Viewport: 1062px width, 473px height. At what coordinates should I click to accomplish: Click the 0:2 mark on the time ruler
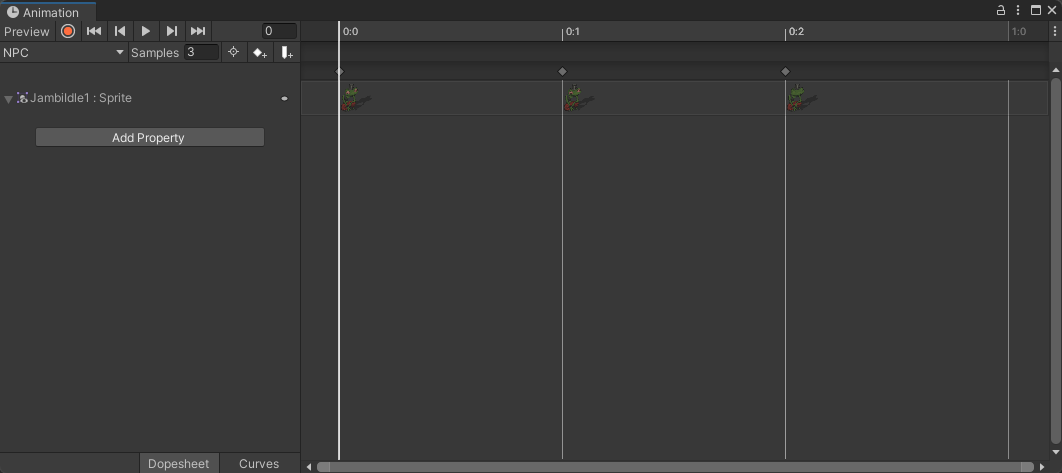point(796,31)
